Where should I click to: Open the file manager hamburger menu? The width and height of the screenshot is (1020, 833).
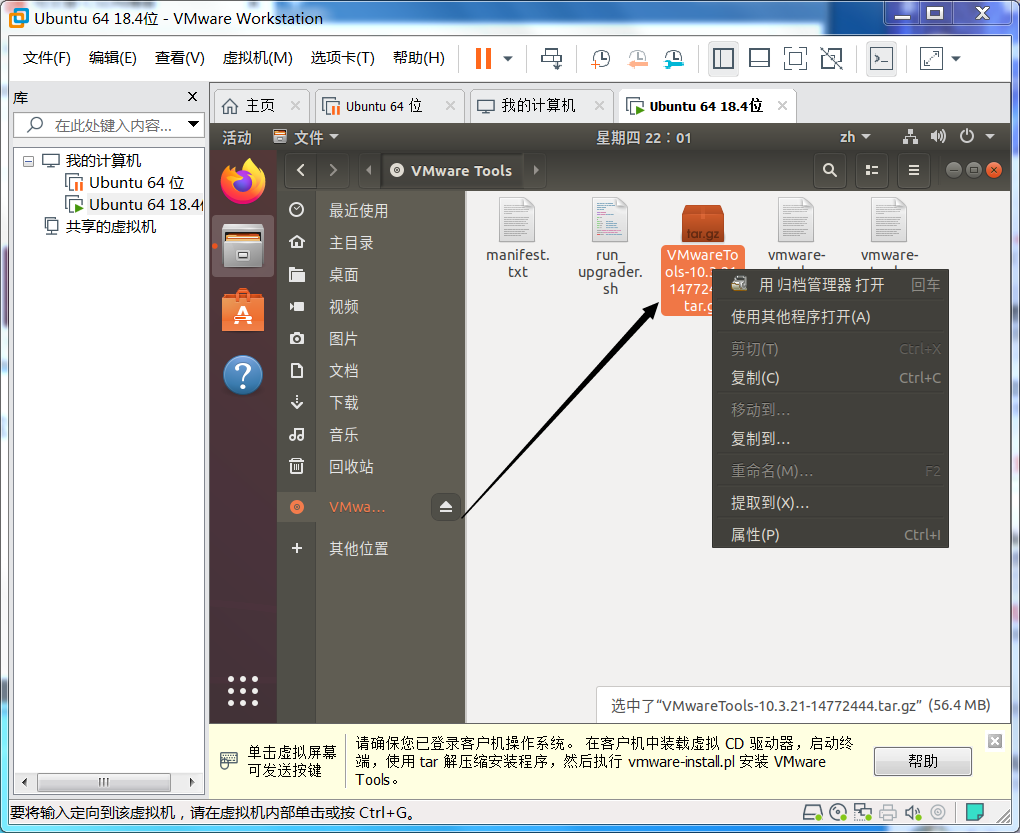tap(914, 170)
